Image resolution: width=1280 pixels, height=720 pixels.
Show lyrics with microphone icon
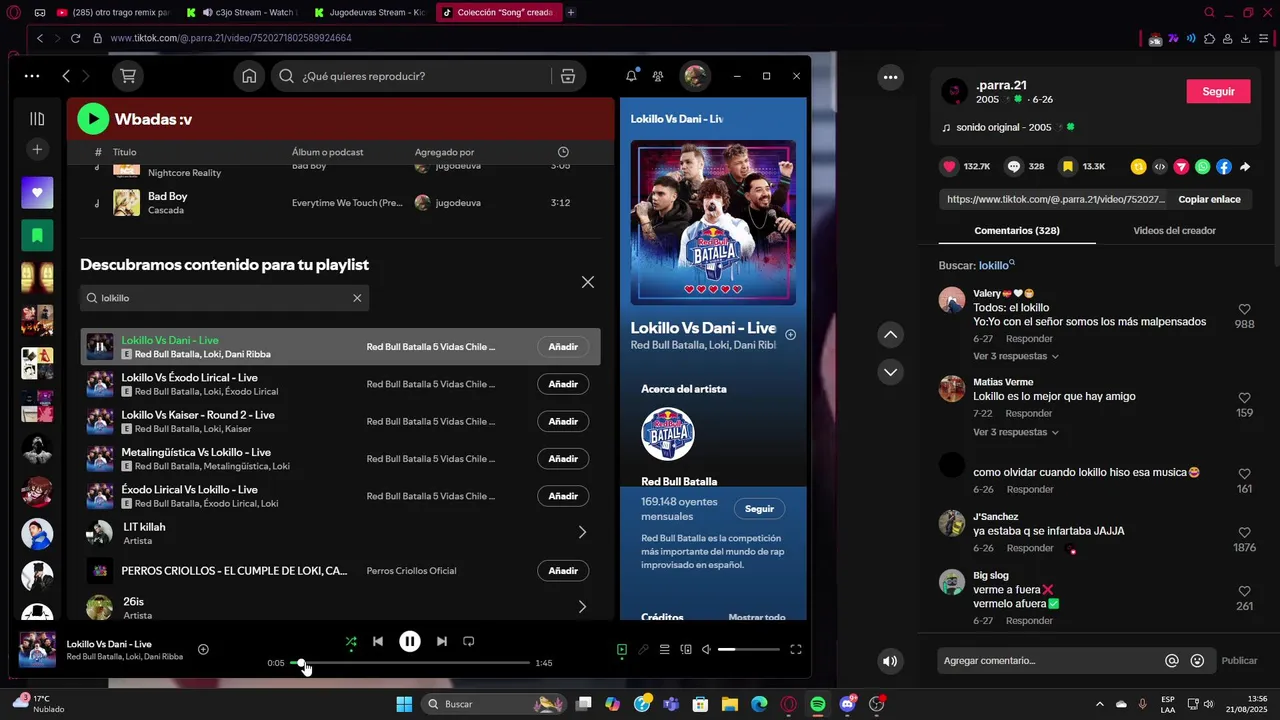pos(643,650)
